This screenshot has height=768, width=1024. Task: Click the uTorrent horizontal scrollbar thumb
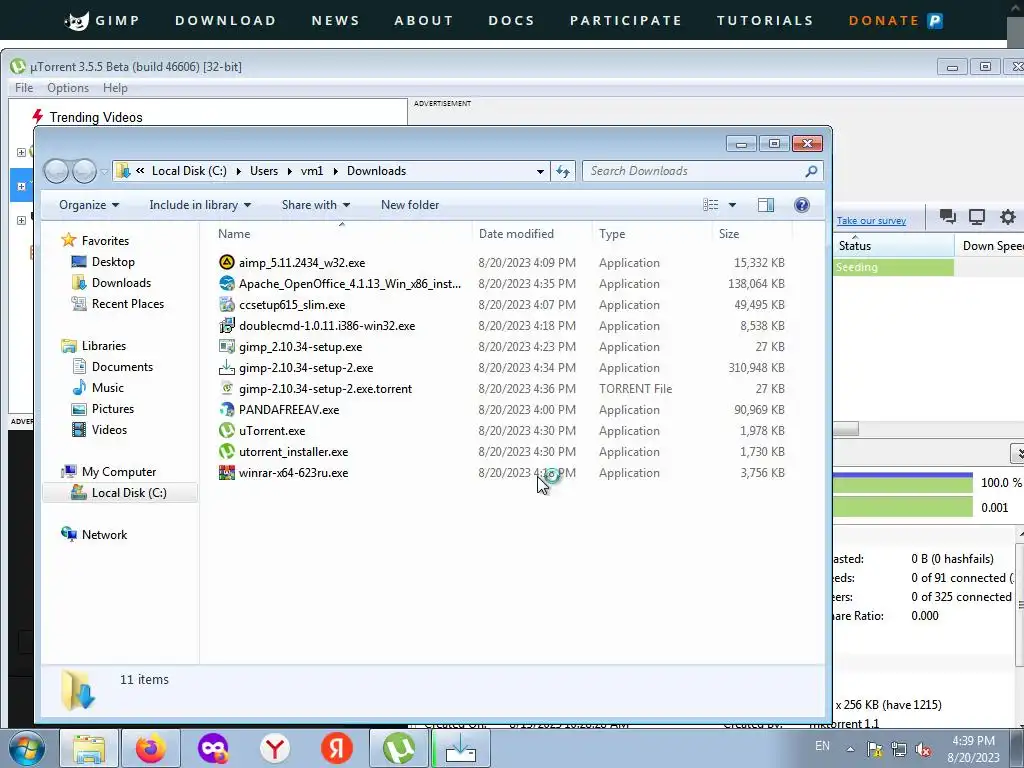(x=846, y=429)
